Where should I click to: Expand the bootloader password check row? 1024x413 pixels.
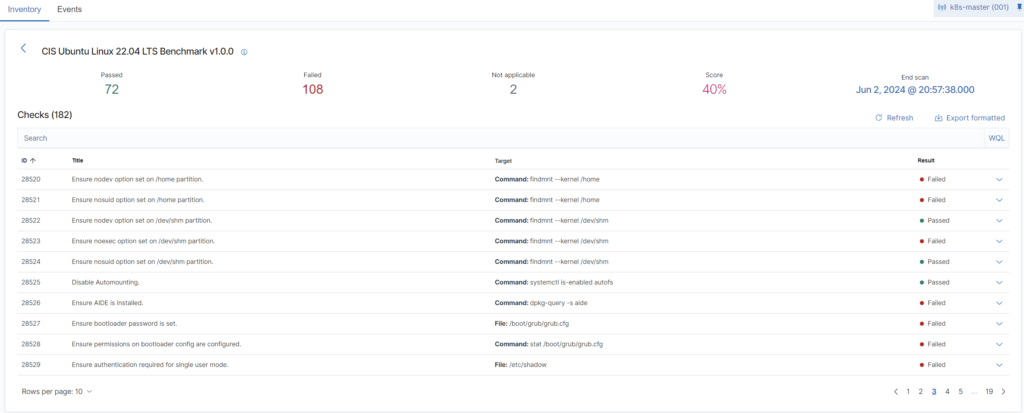[997, 324]
